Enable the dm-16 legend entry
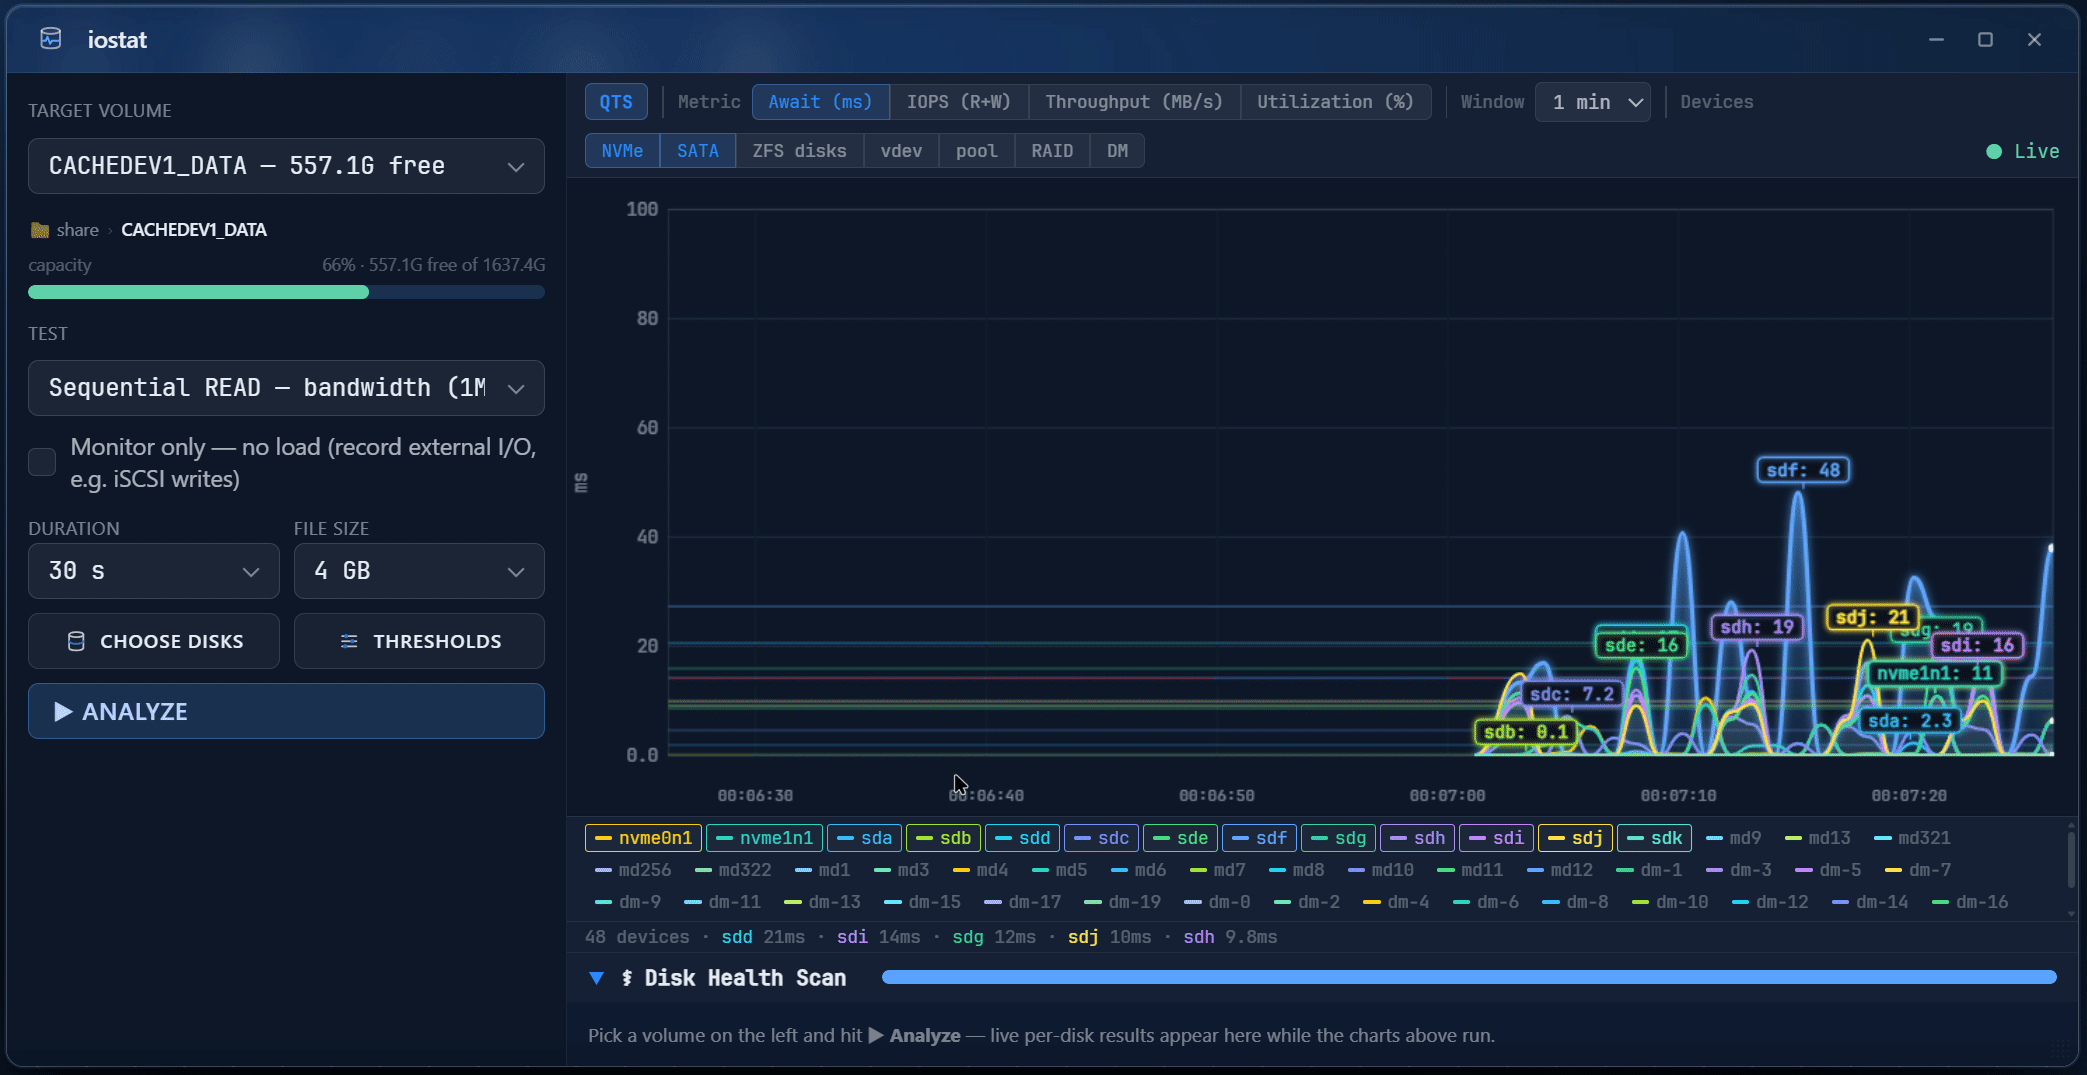This screenshot has height=1075, width=2087. click(1970, 902)
